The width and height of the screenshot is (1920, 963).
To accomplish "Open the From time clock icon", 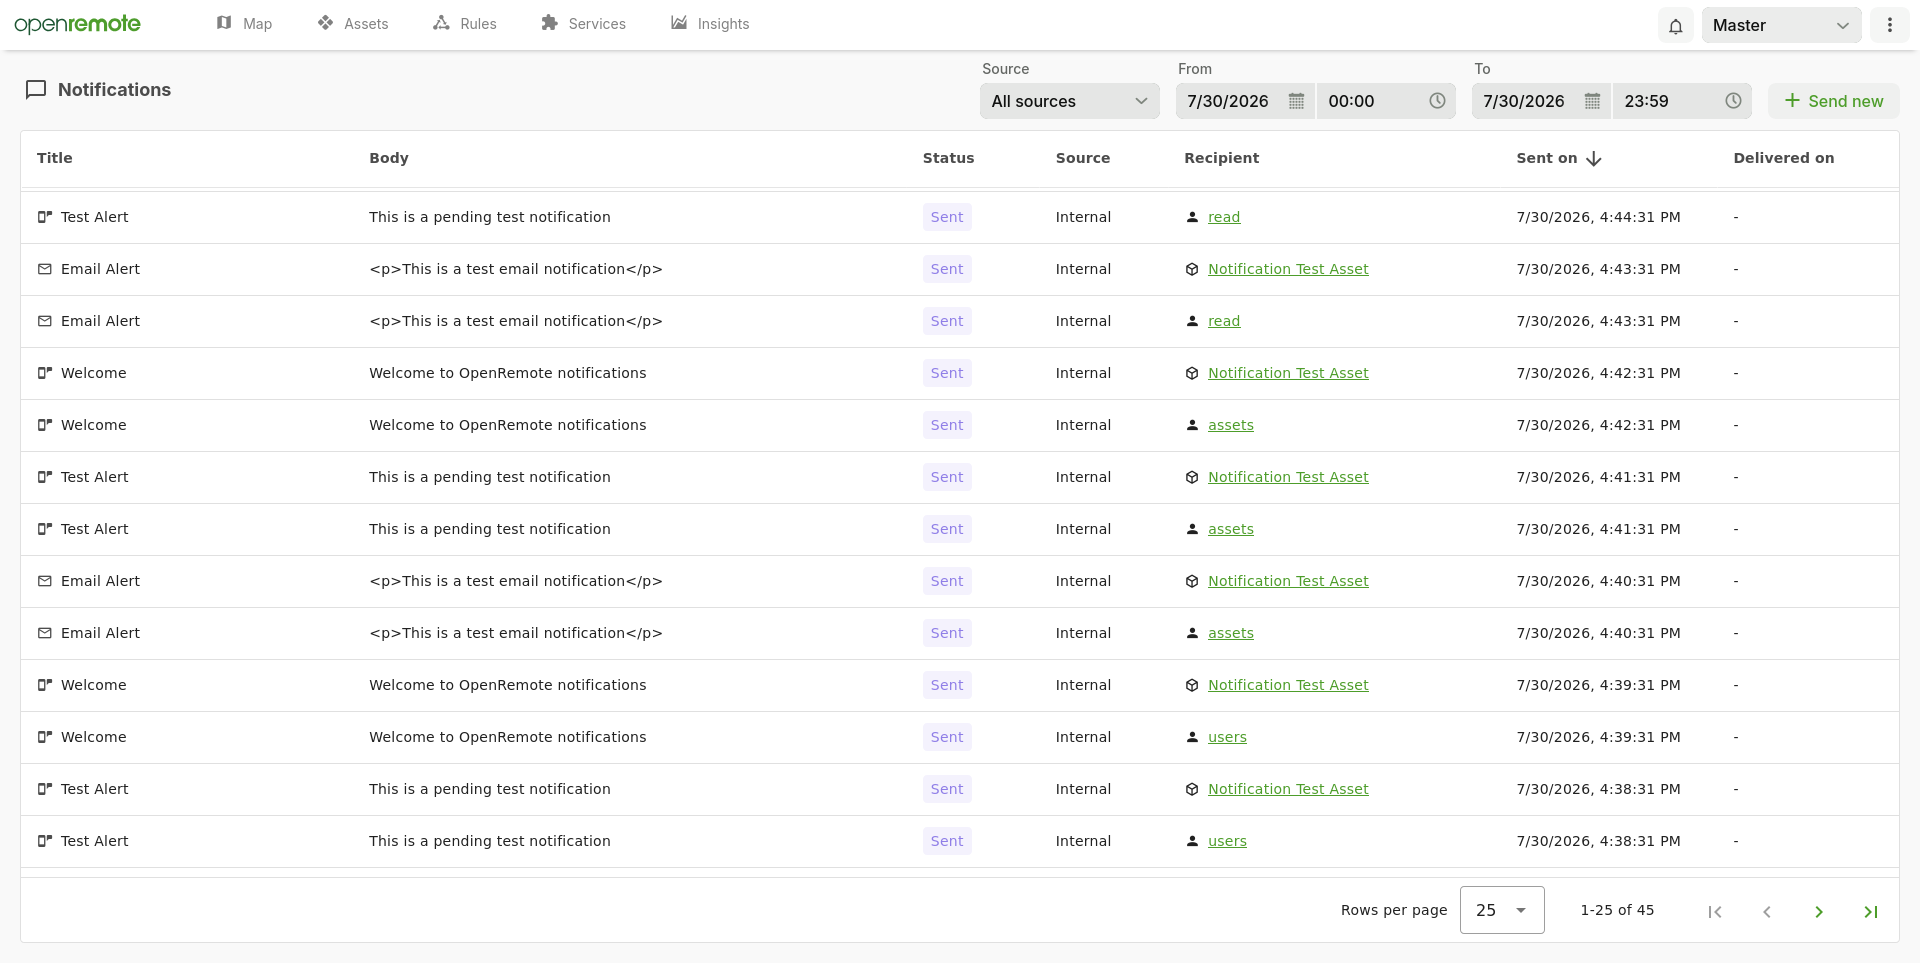I will point(1437,101).
